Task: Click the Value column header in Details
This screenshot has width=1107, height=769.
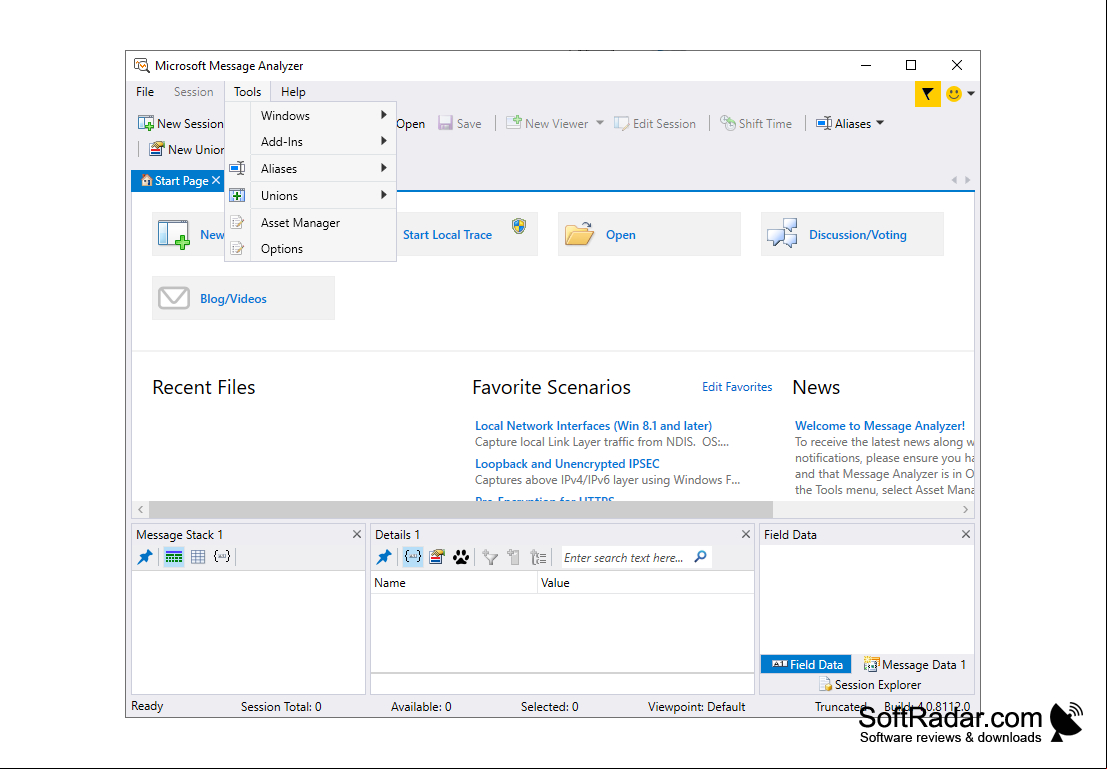Action: [x=646, y=583]
